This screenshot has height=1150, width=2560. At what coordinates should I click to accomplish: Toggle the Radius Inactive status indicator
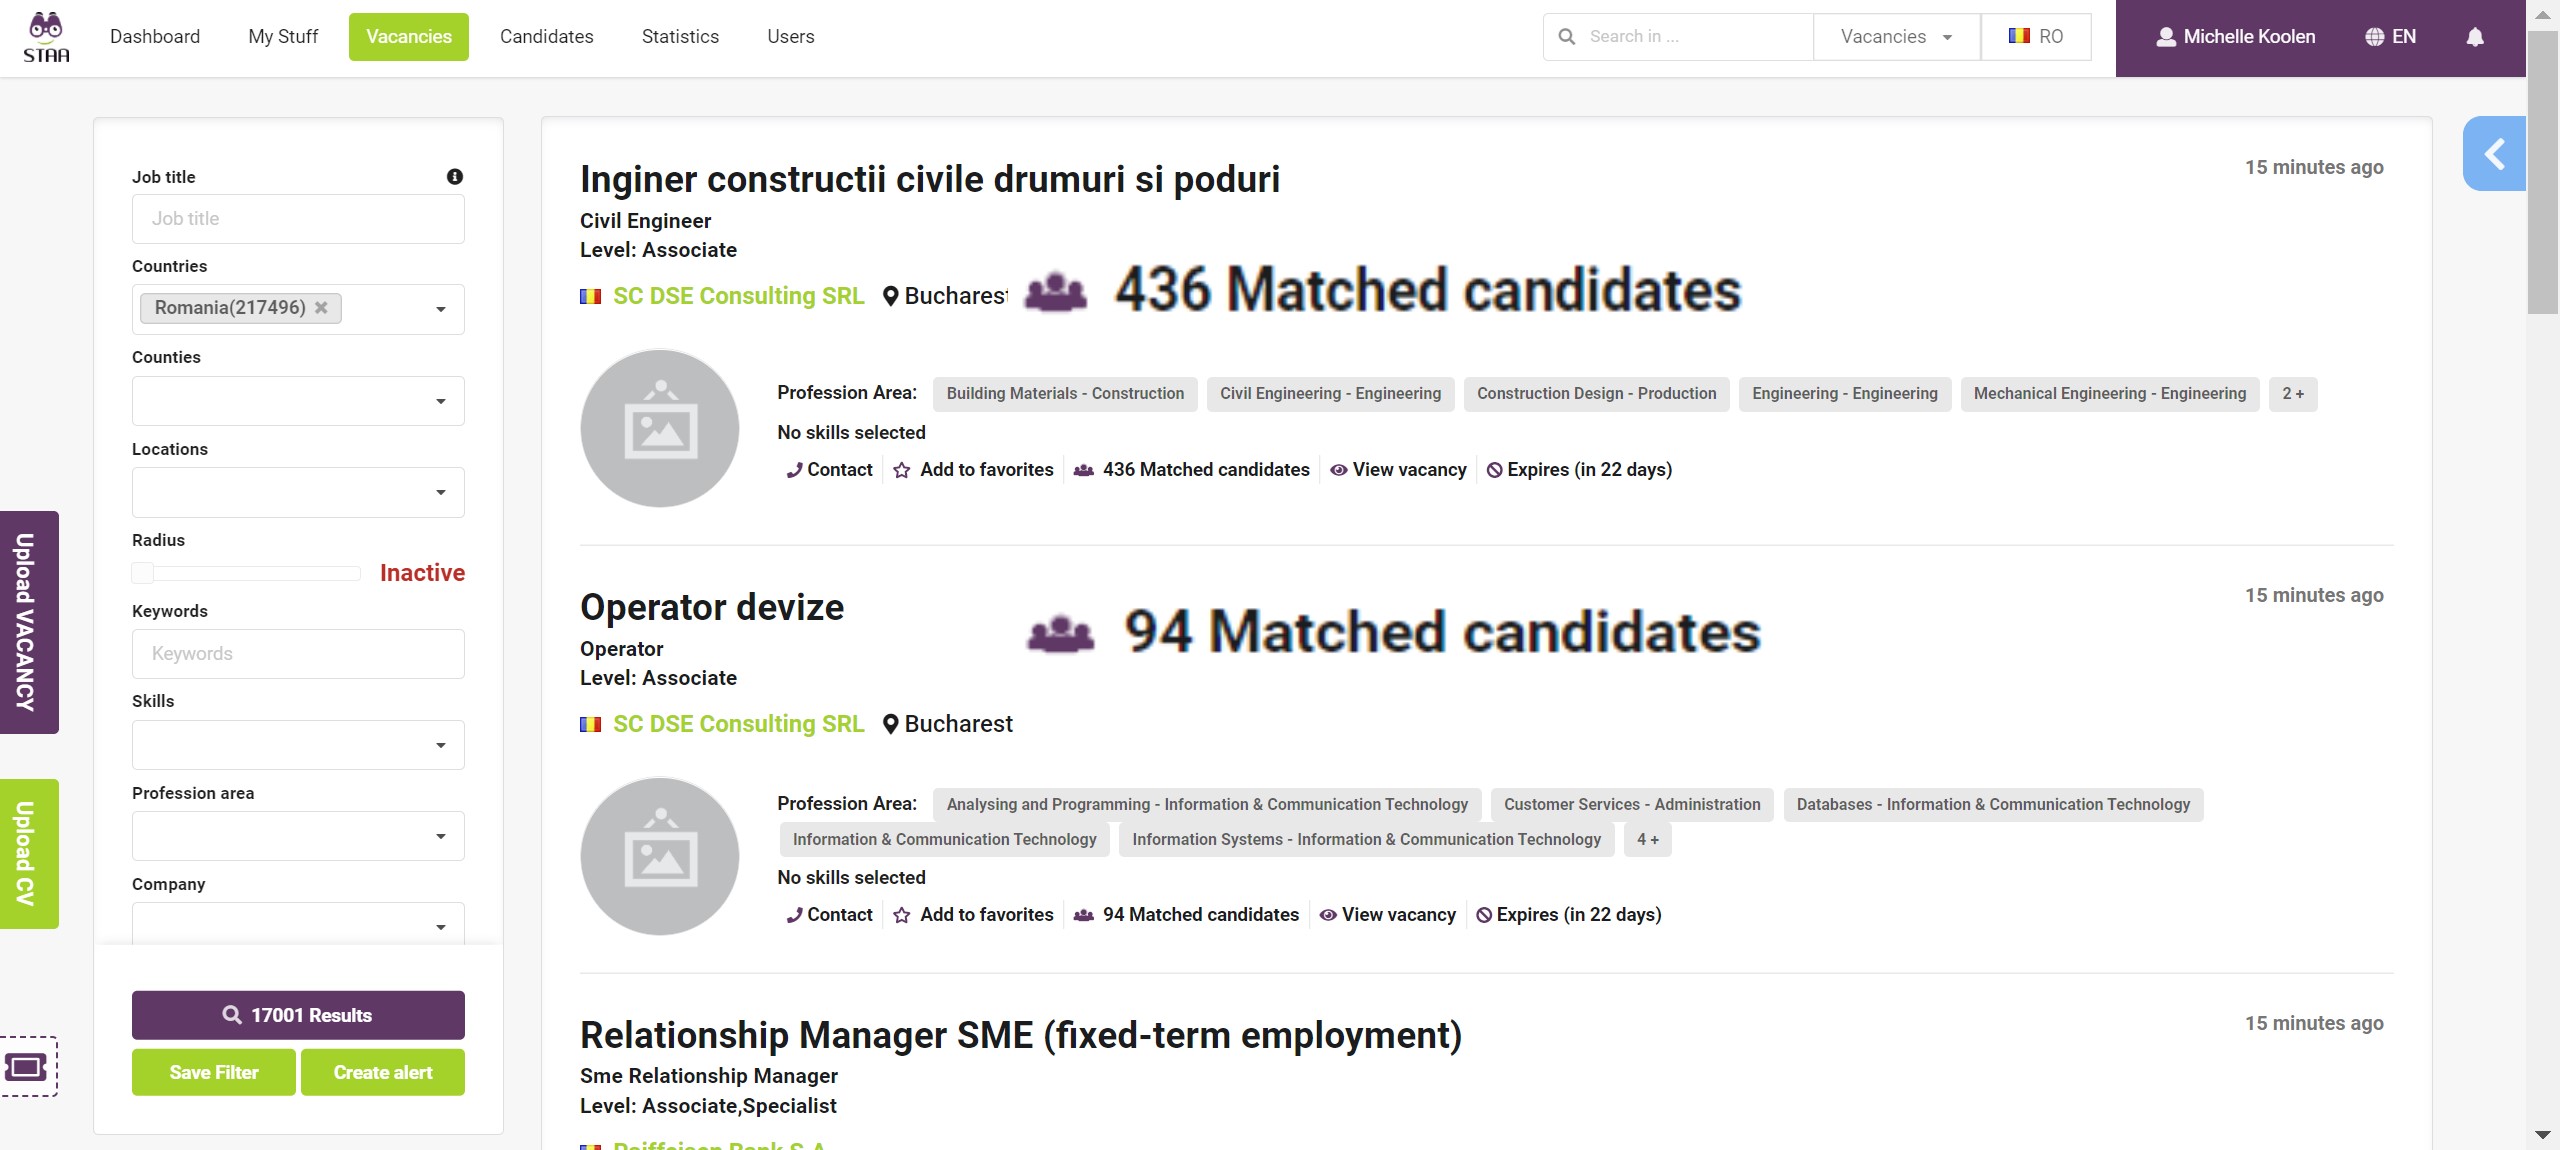click(421, 573)
